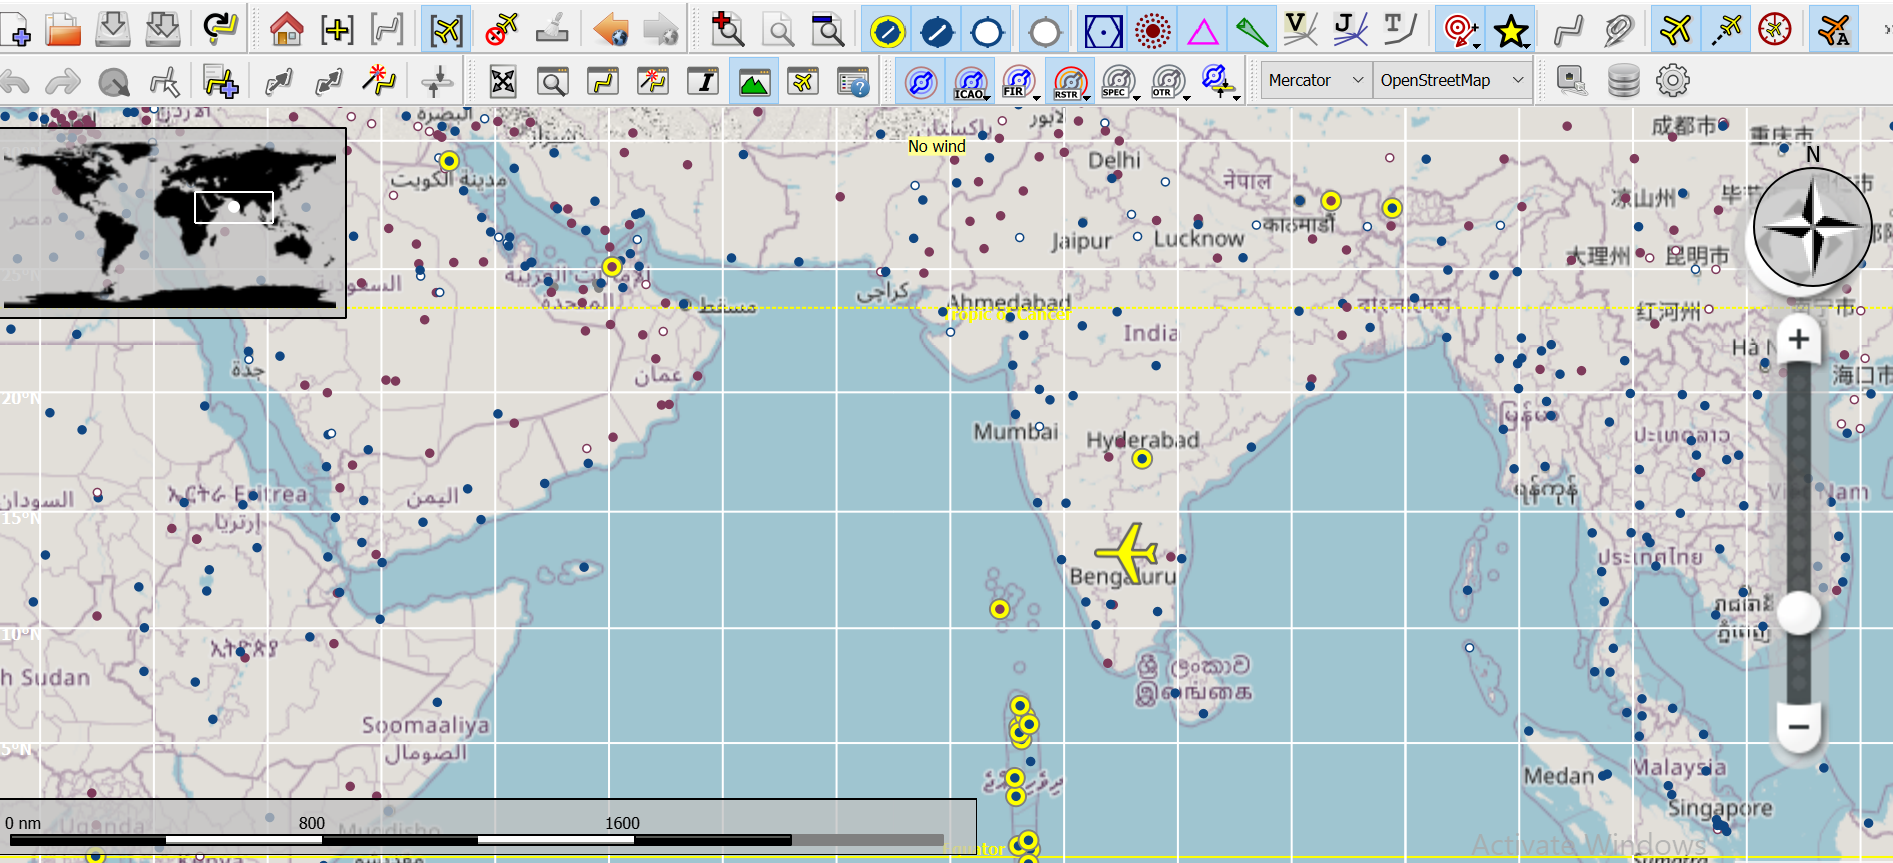Open Search dock window icon

(x=553, y=81)
